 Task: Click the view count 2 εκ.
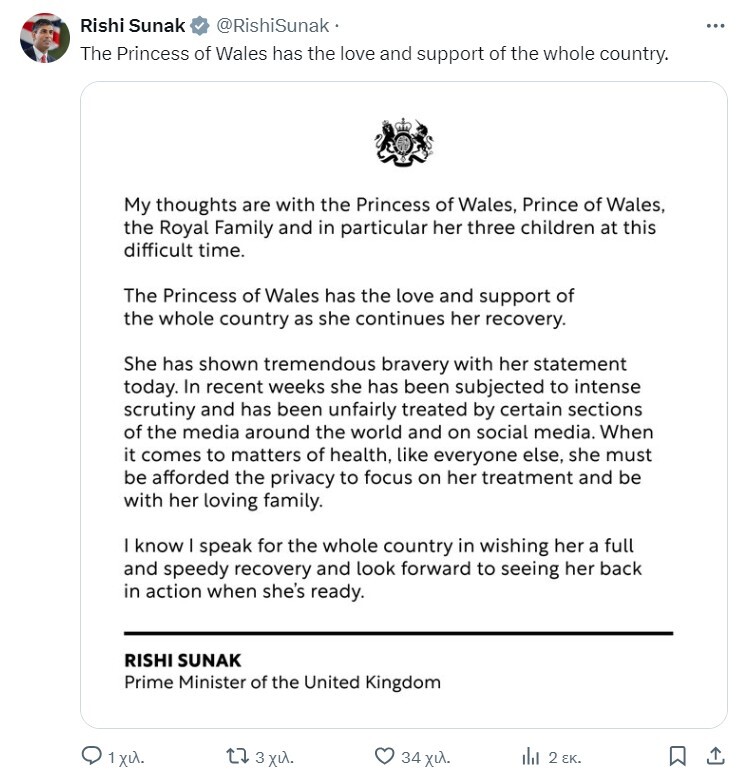tap(565, 757)
